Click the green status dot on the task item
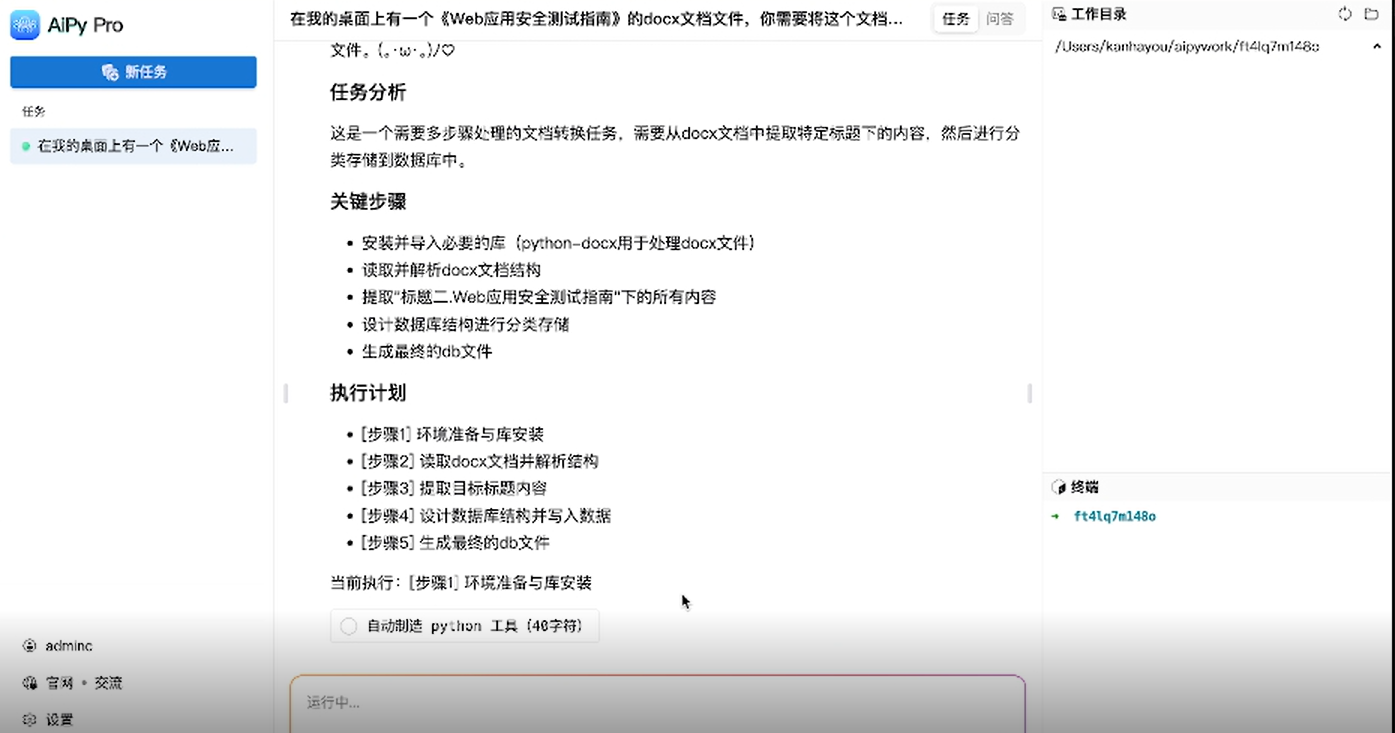Viewport: 1395px width, 733px height. point(24,146)
